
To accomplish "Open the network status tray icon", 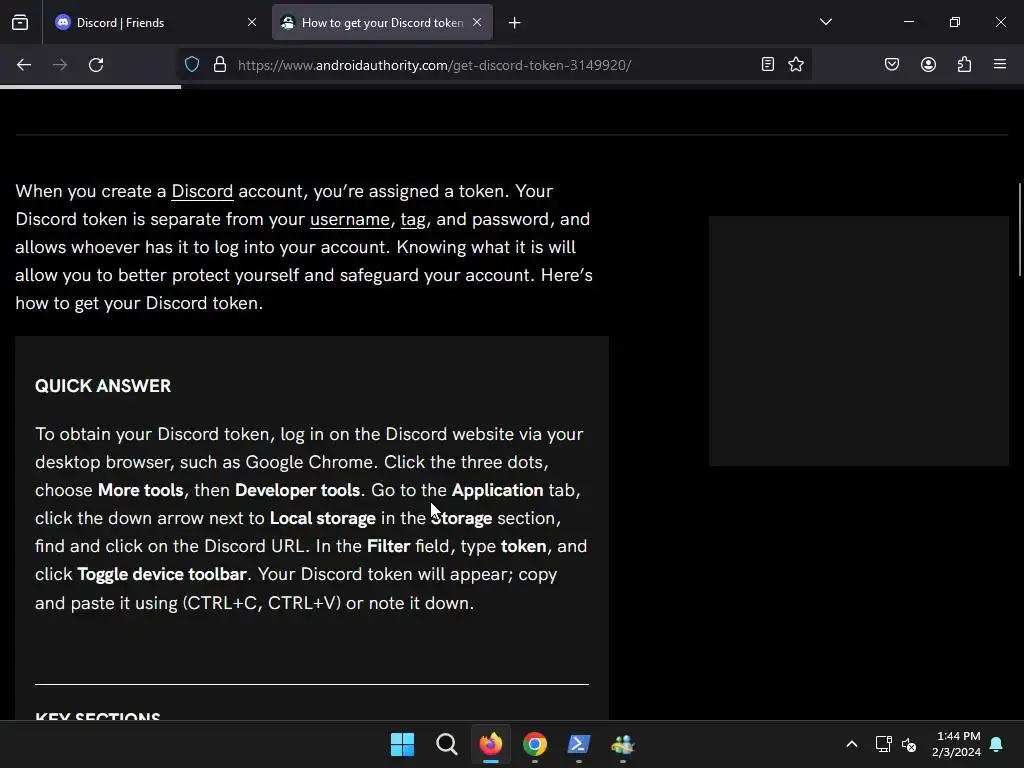I will point(884,744).
